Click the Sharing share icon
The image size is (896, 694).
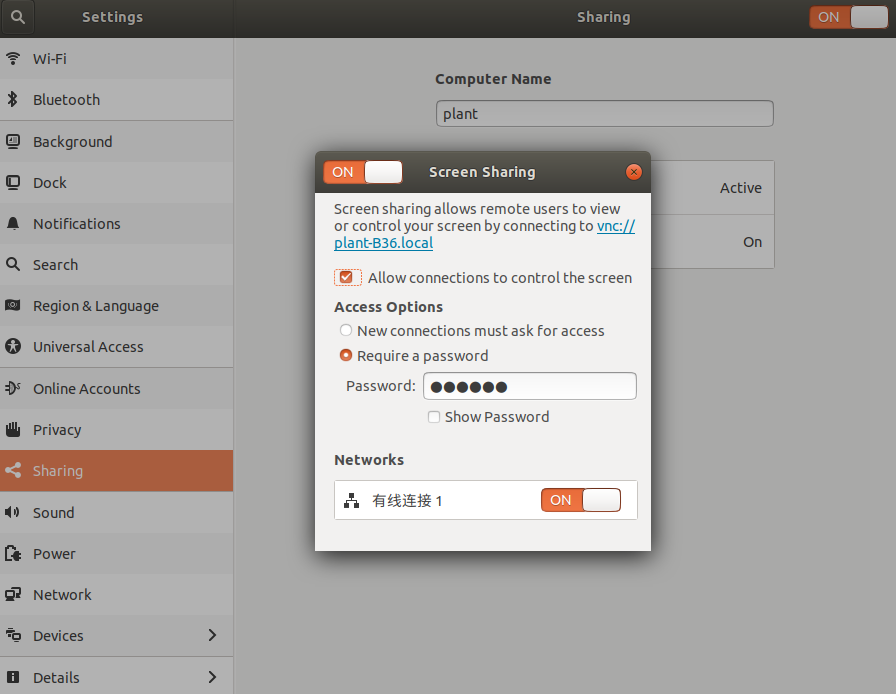tap(13, 470)
